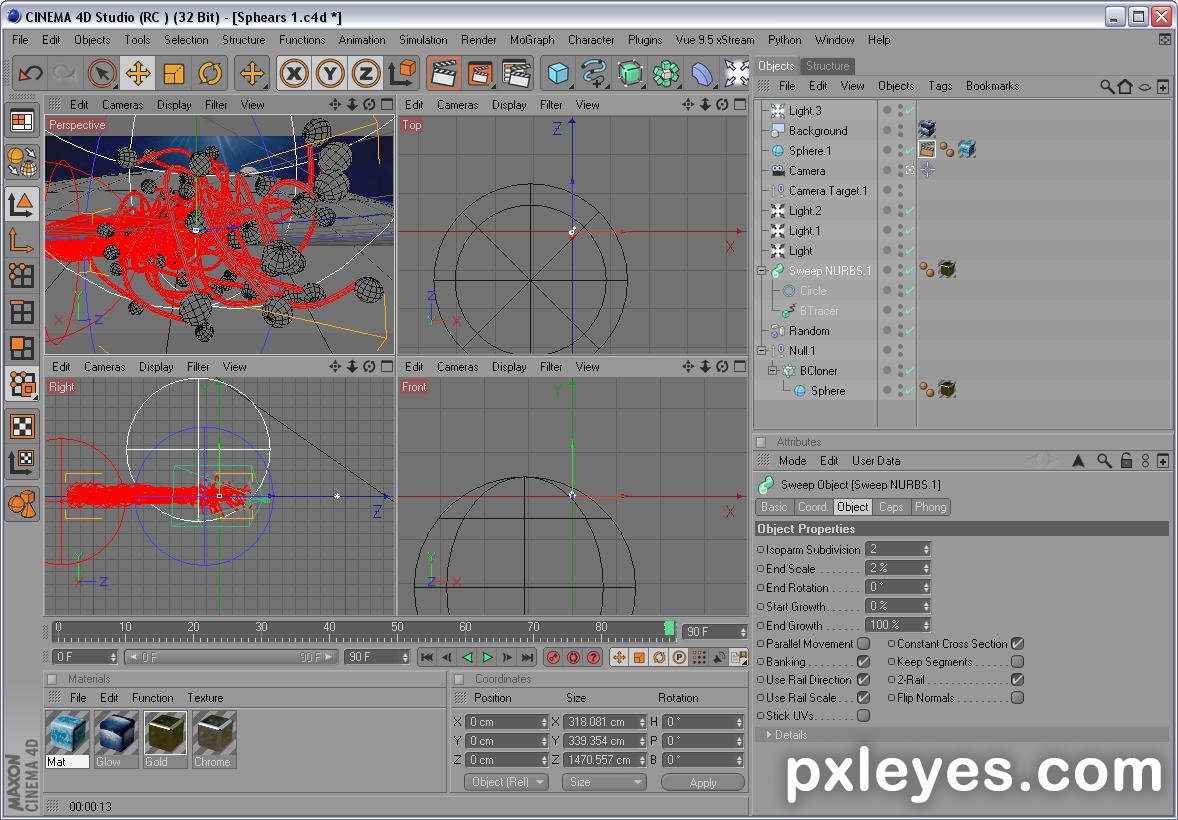Viewport: 1178px width, 820px height.
Task: Collapse the BCloner tree node
Action: [x=773, y=371]
